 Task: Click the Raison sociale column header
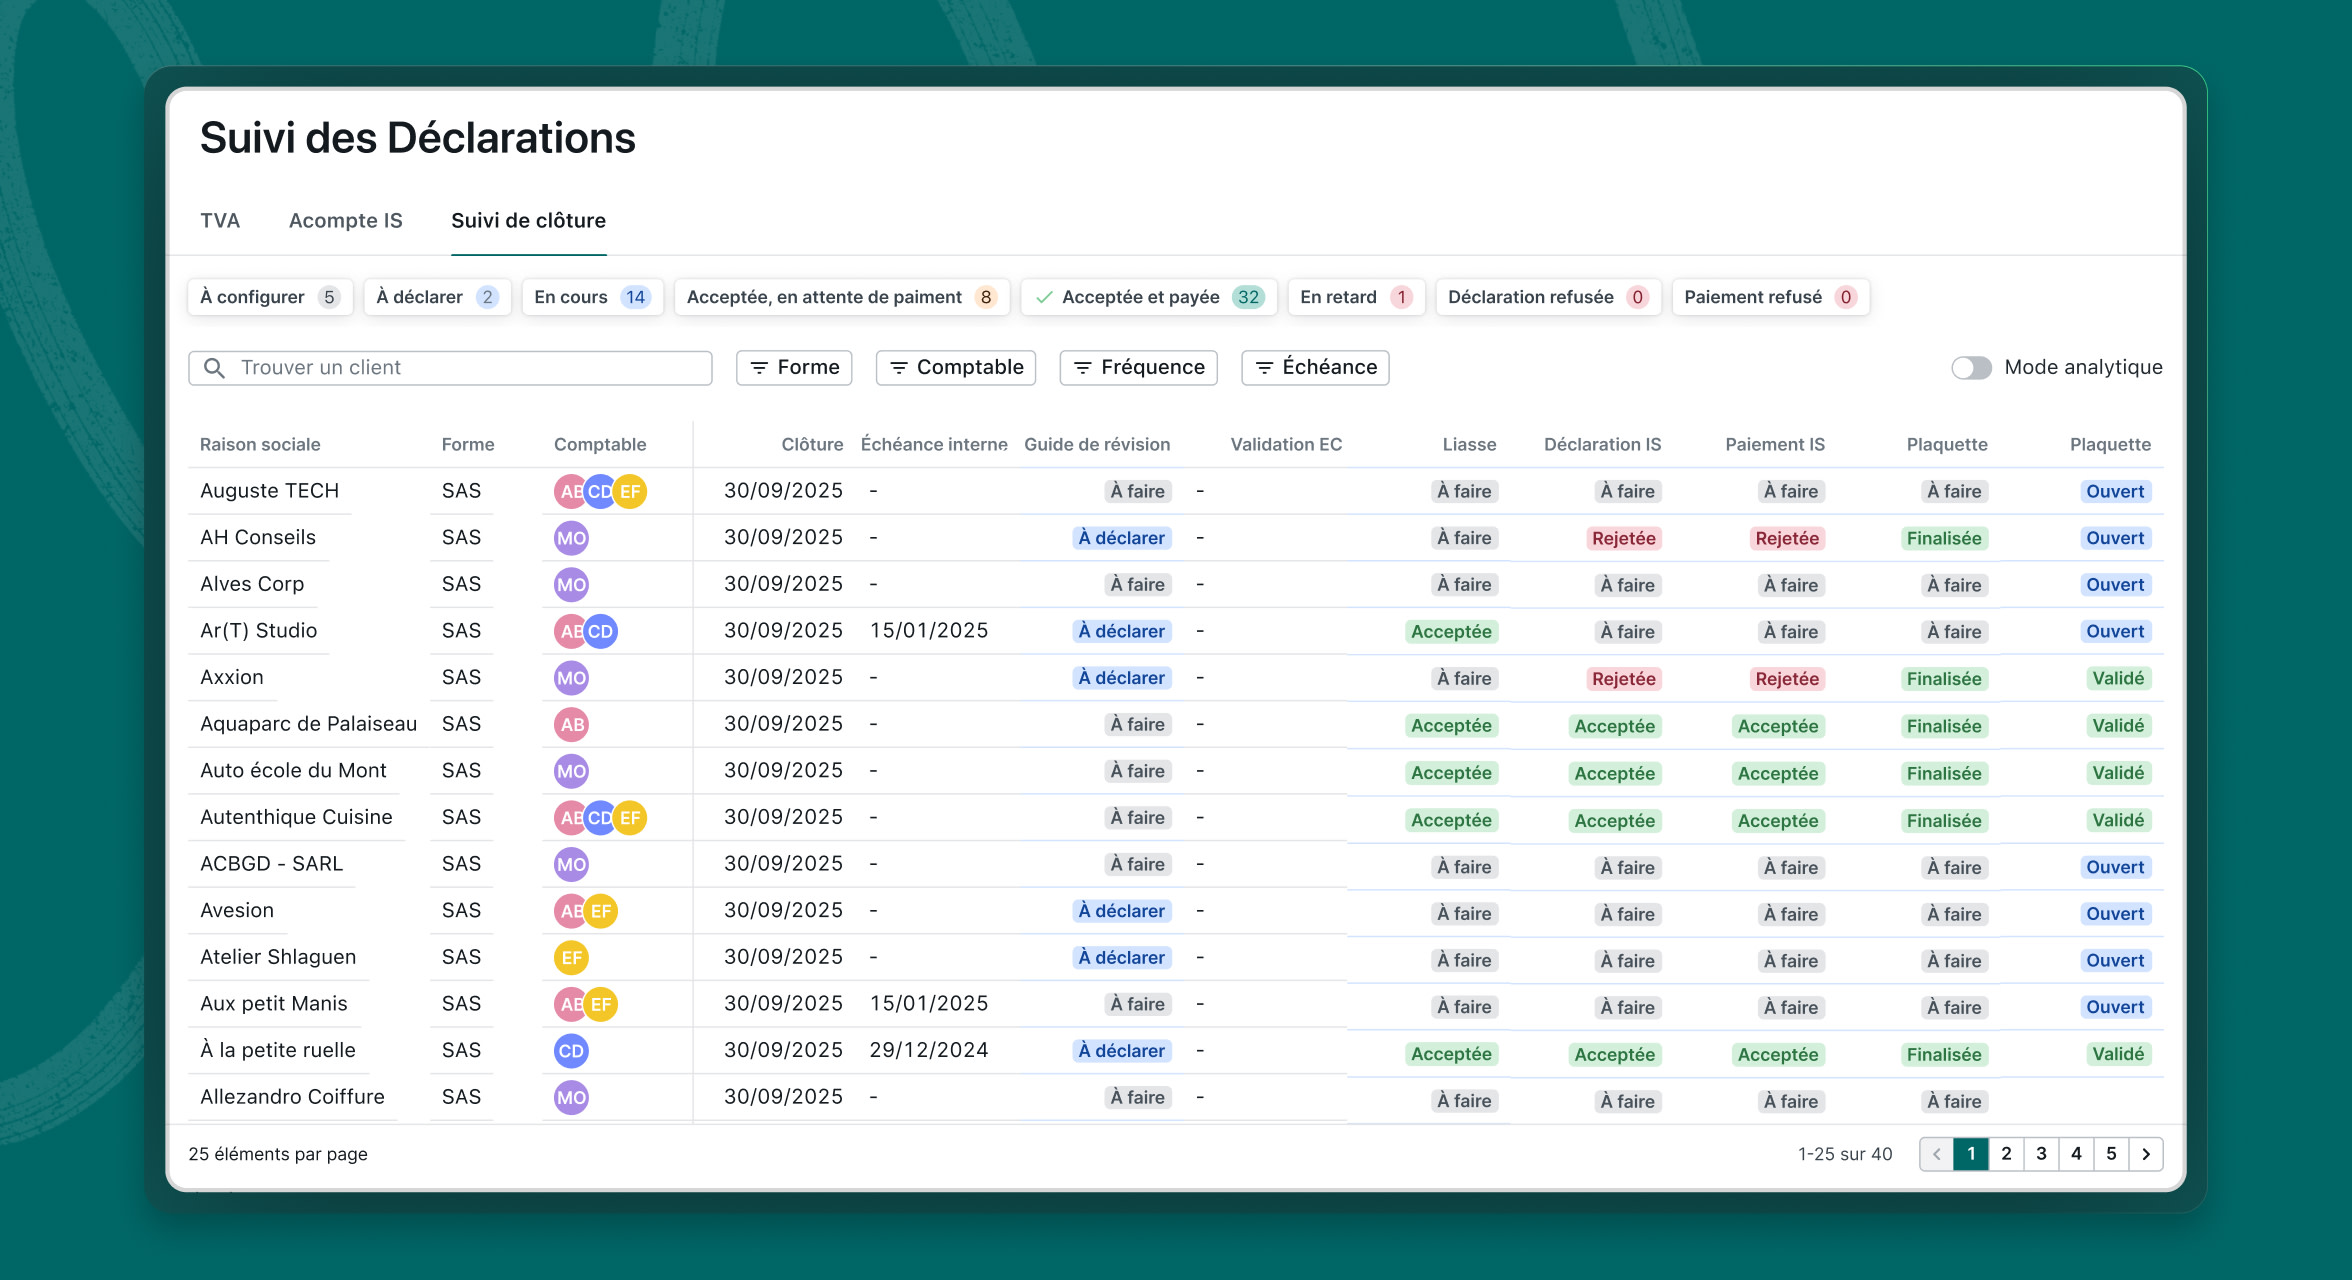pos(260,445)
